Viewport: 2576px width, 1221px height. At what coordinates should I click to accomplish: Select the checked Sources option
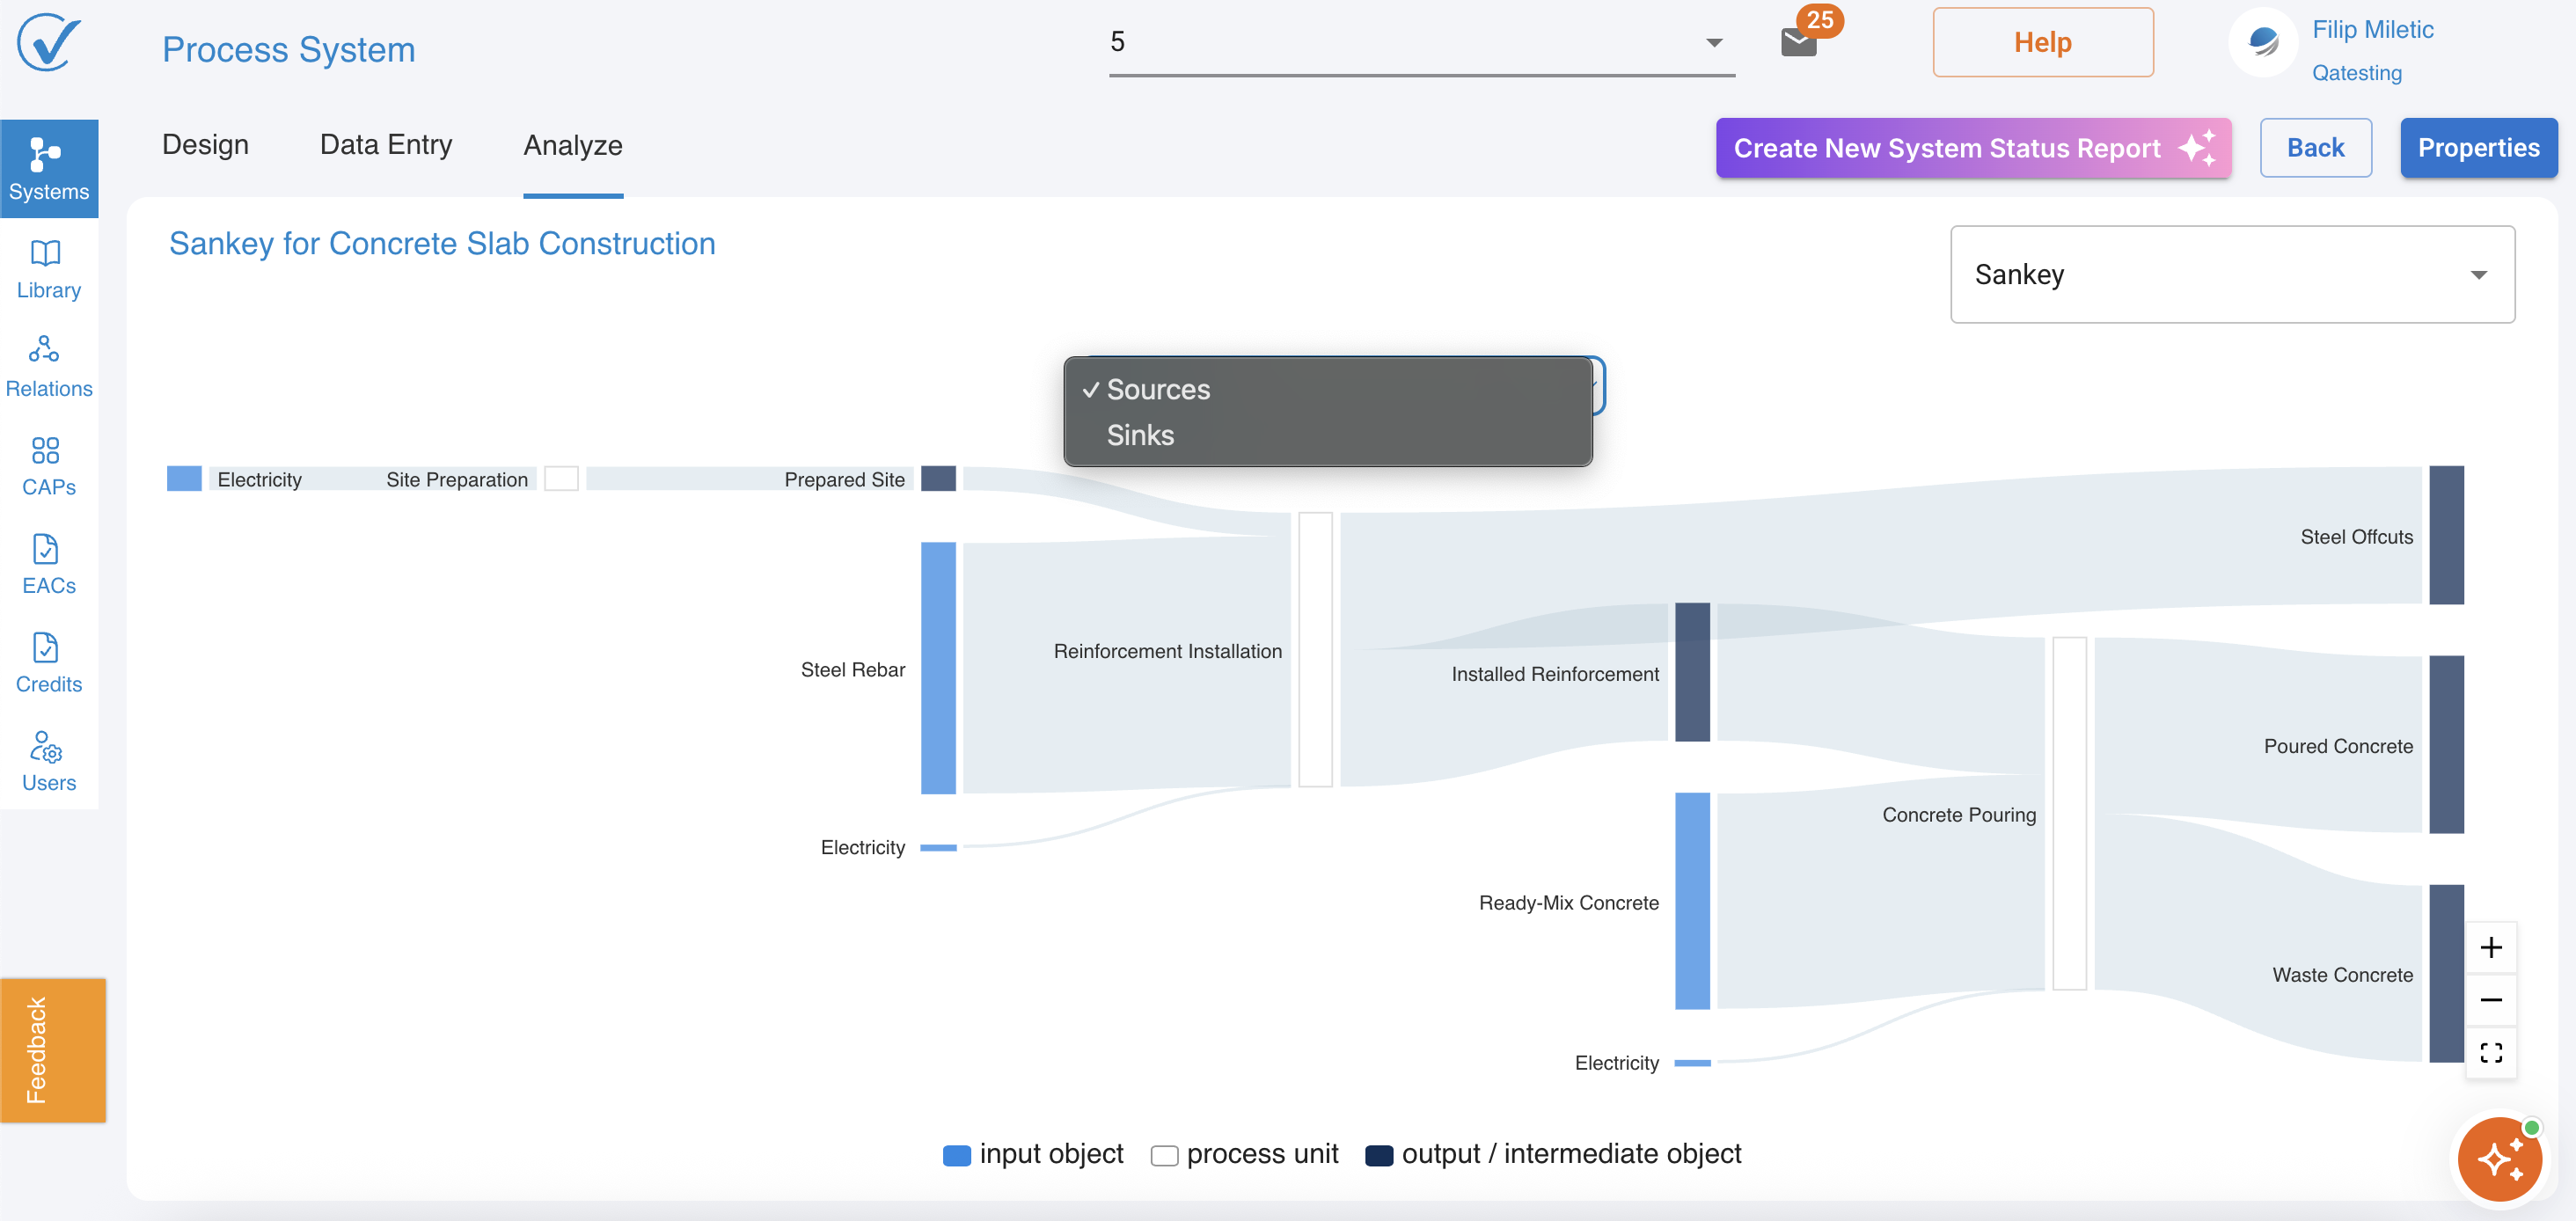(x=1157, y=389)
